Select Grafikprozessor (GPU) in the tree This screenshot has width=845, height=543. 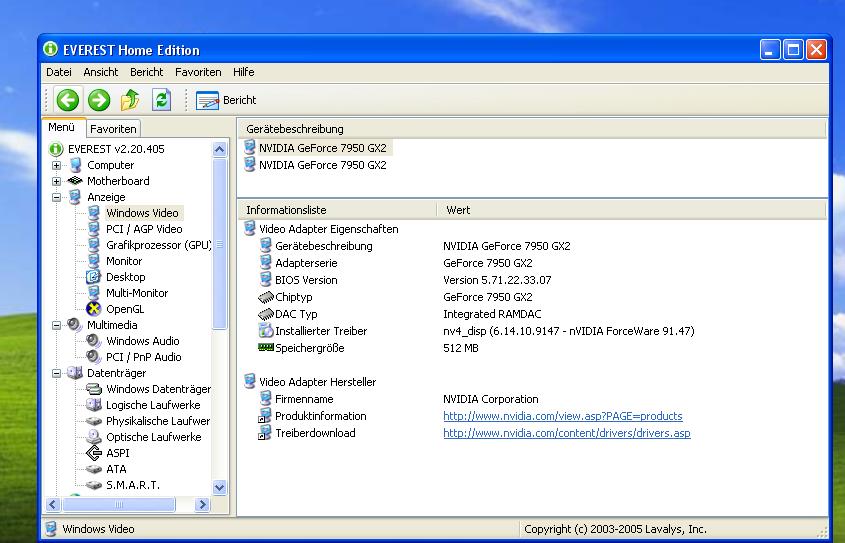(x=158, y=245)
